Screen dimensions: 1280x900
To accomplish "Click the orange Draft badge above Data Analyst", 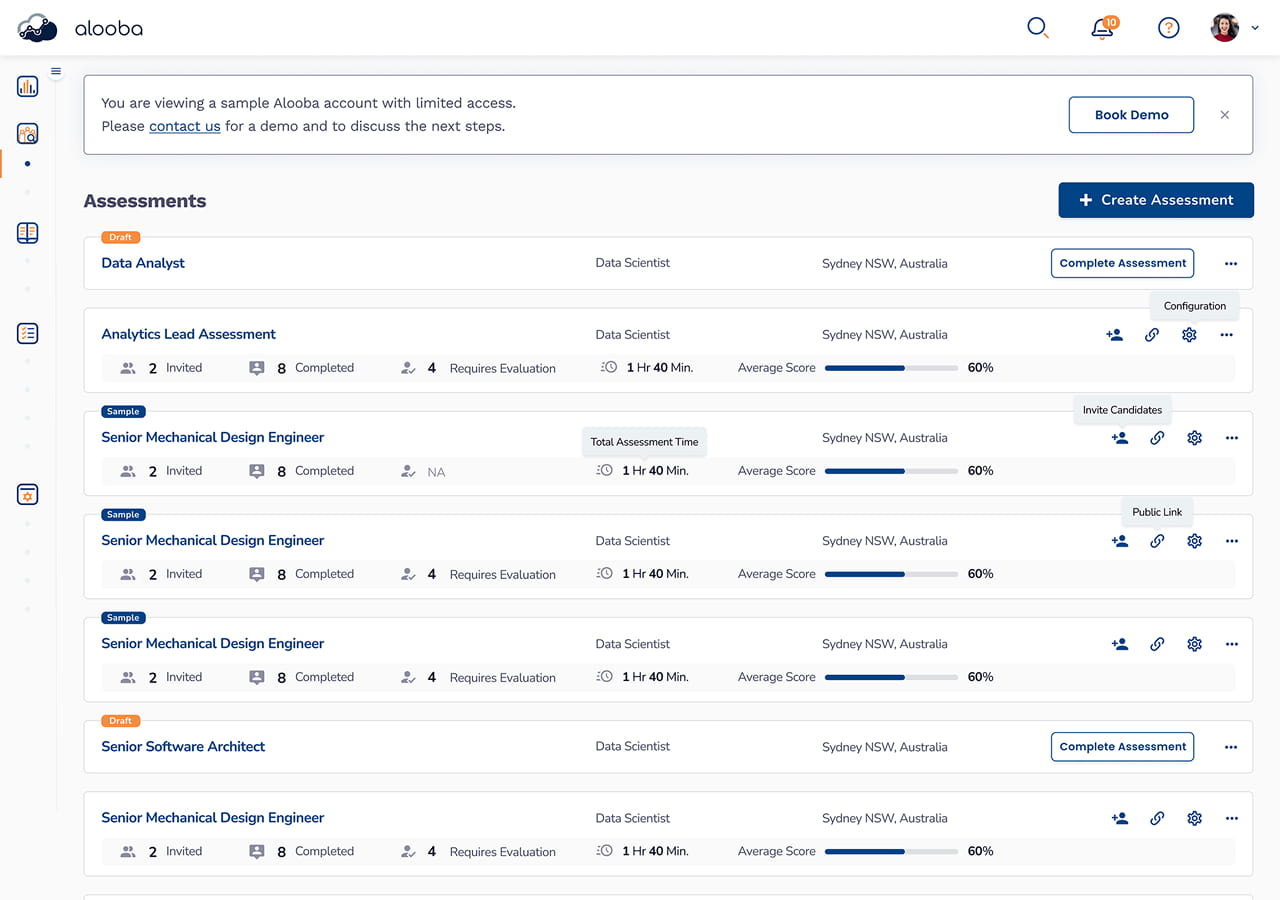I will point(120,237).
